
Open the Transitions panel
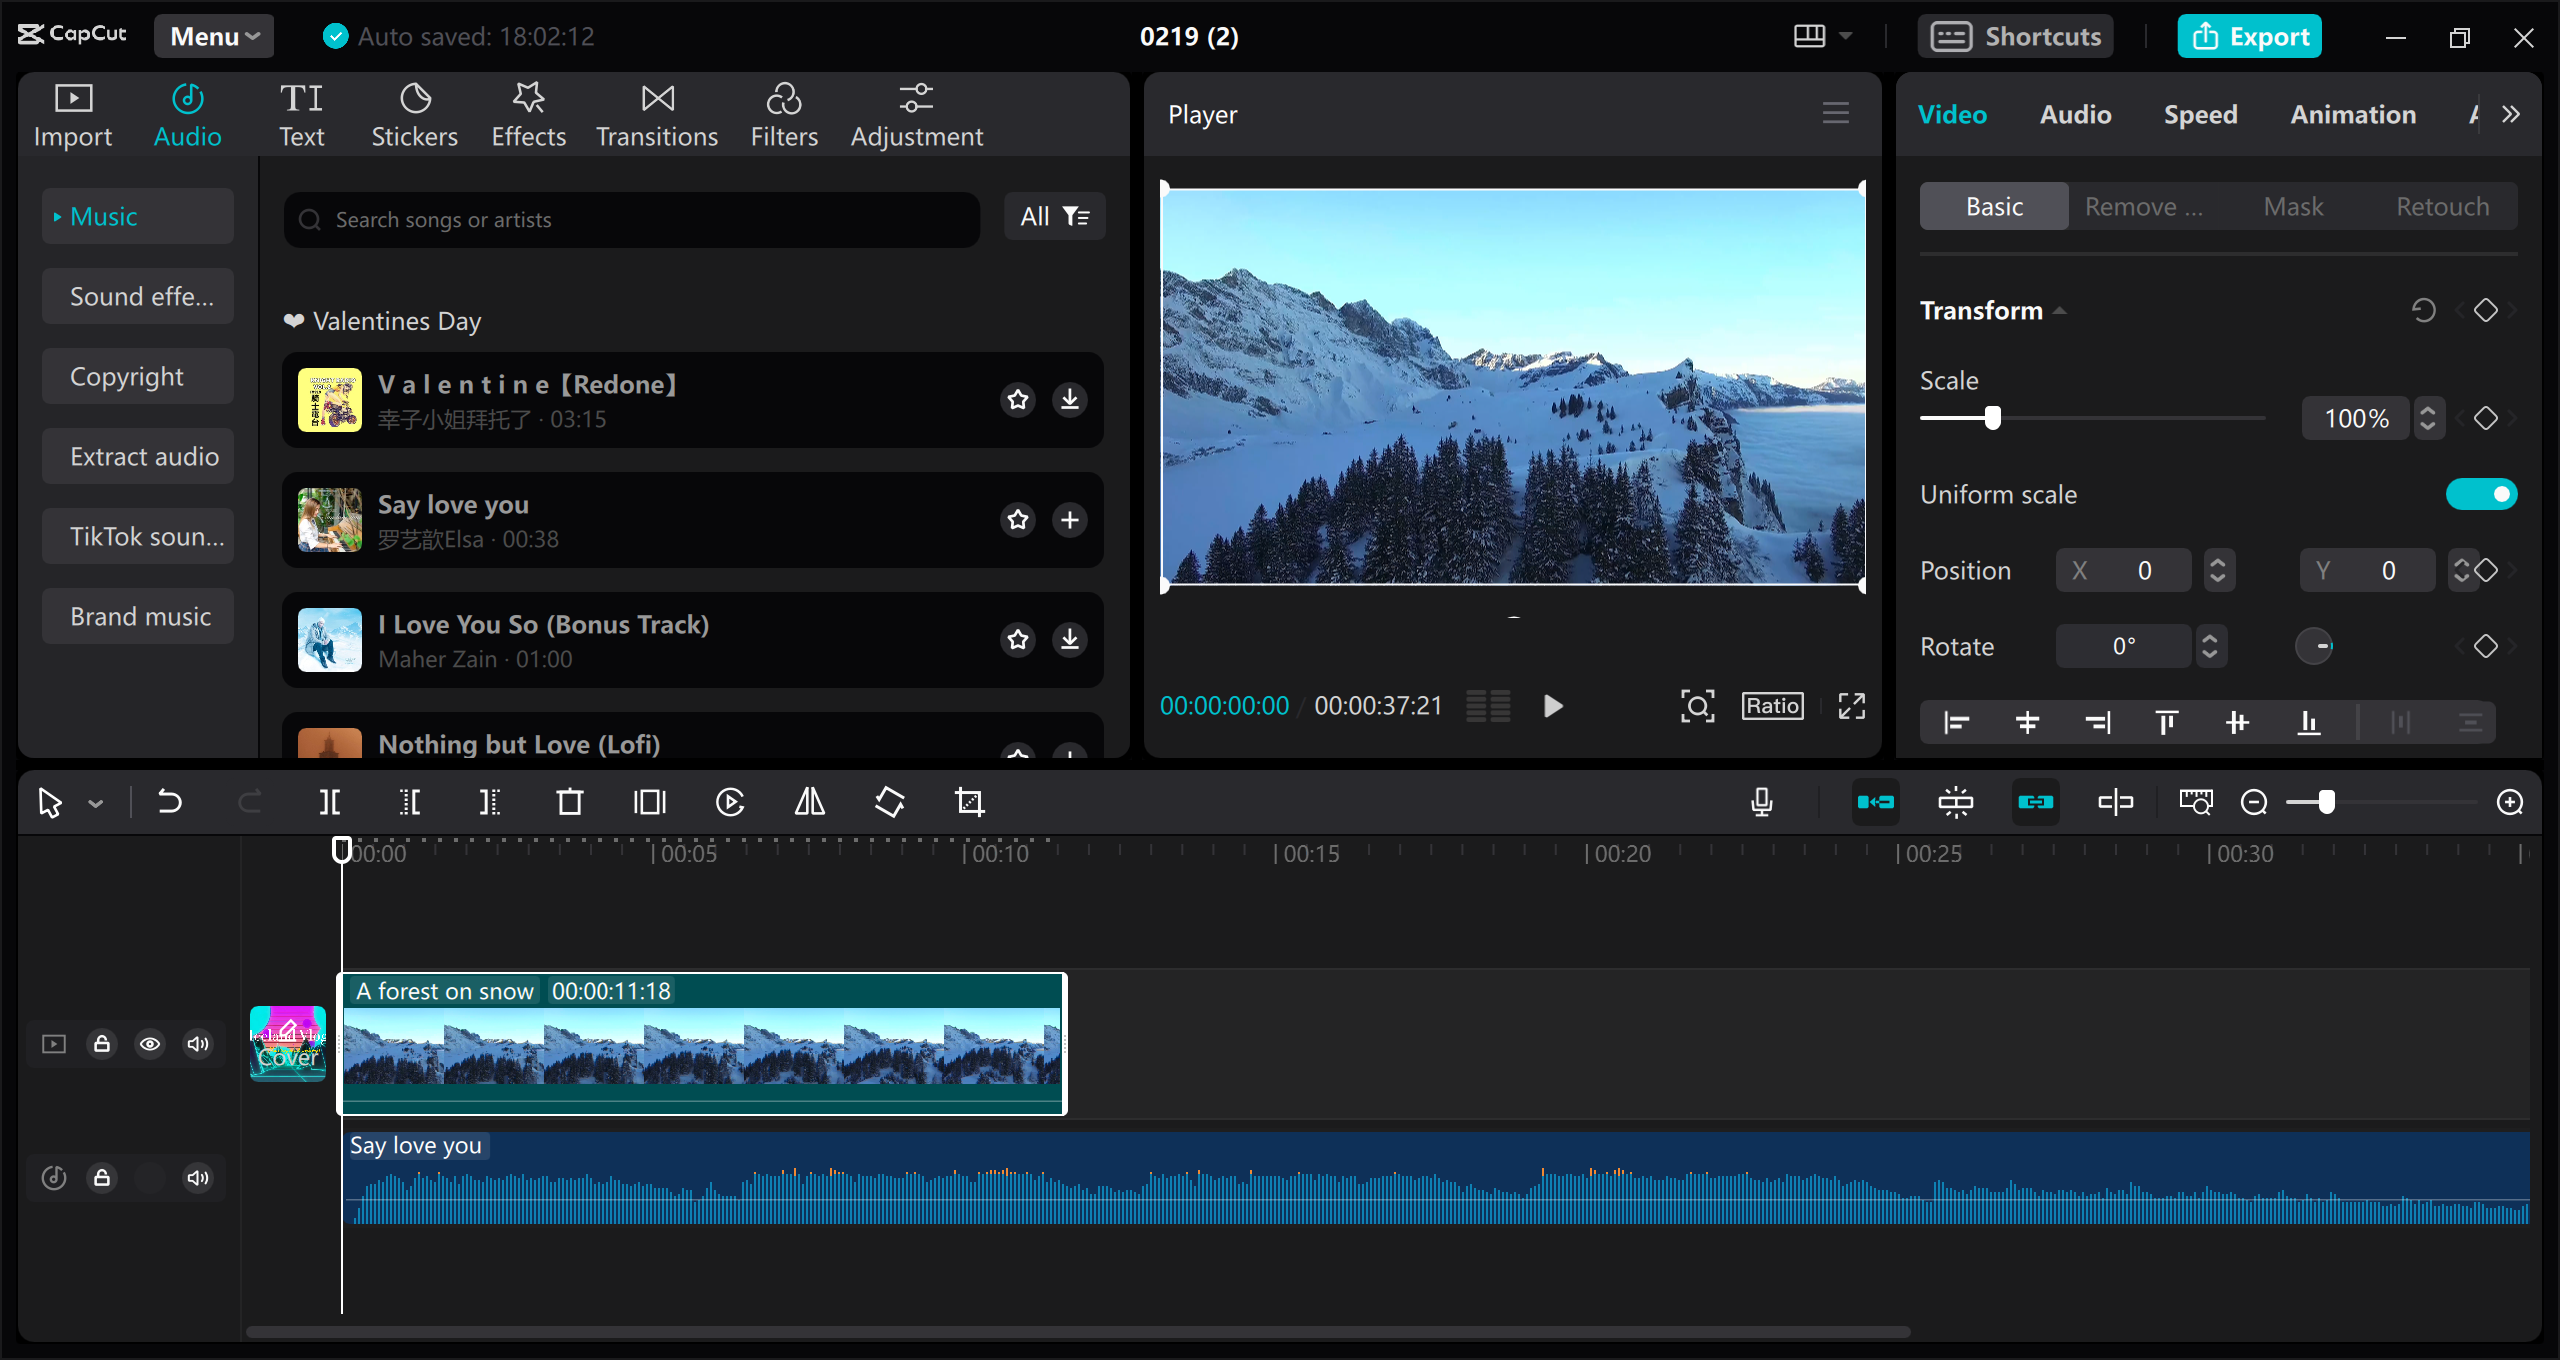pyautogui.click(x=656, y=113)
